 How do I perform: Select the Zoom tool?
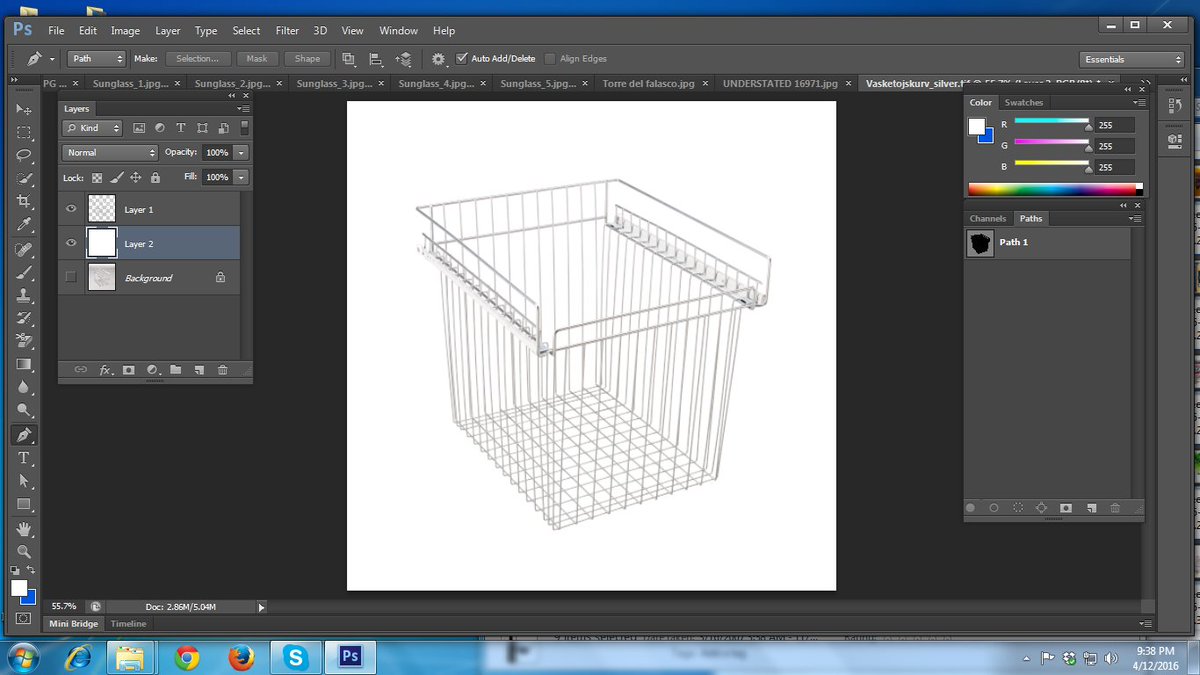[x=24, y=551]
